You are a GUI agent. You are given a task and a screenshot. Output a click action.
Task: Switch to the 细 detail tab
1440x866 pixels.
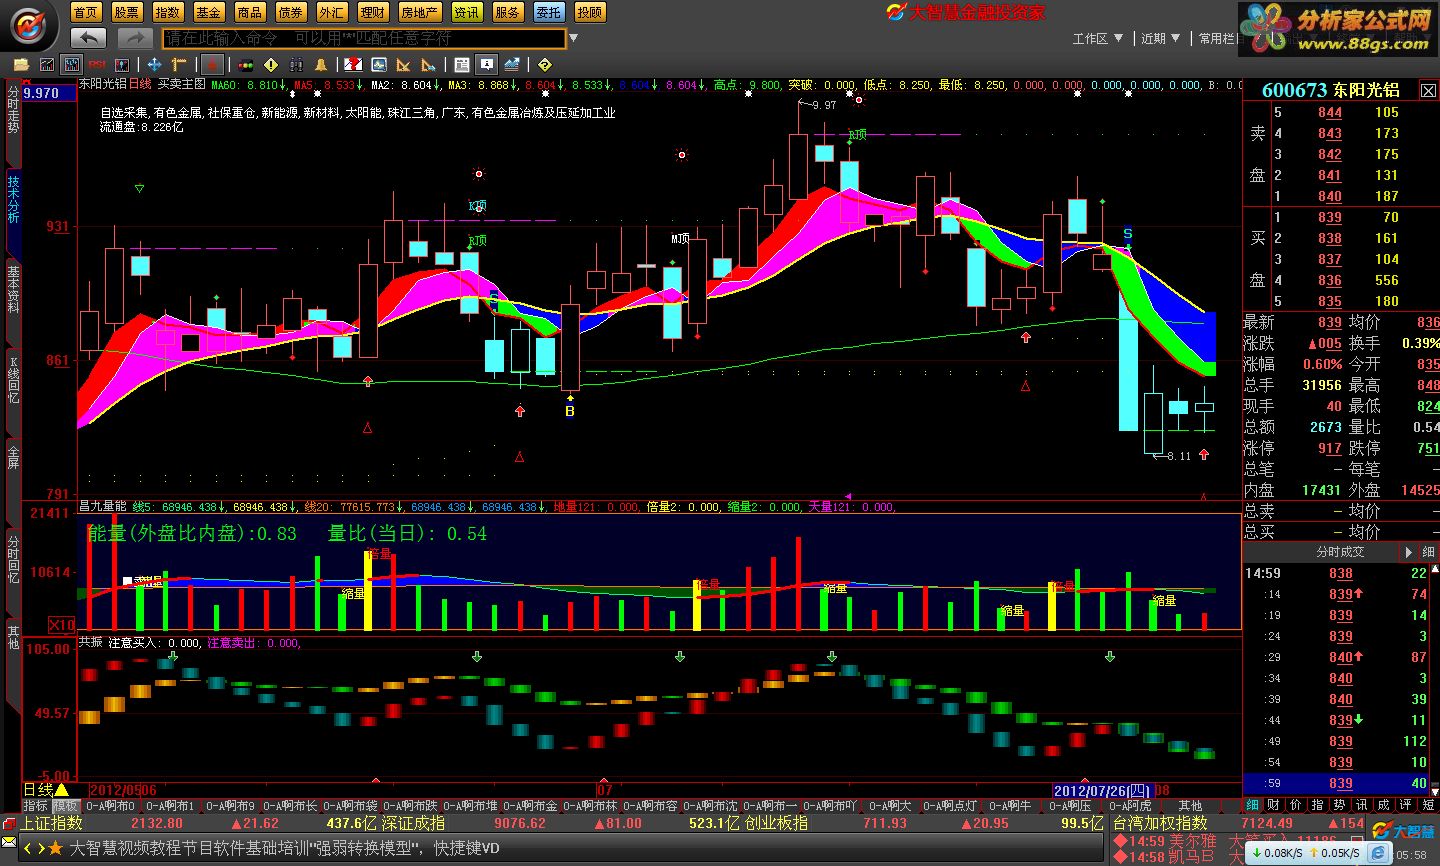pos(1252,804)
